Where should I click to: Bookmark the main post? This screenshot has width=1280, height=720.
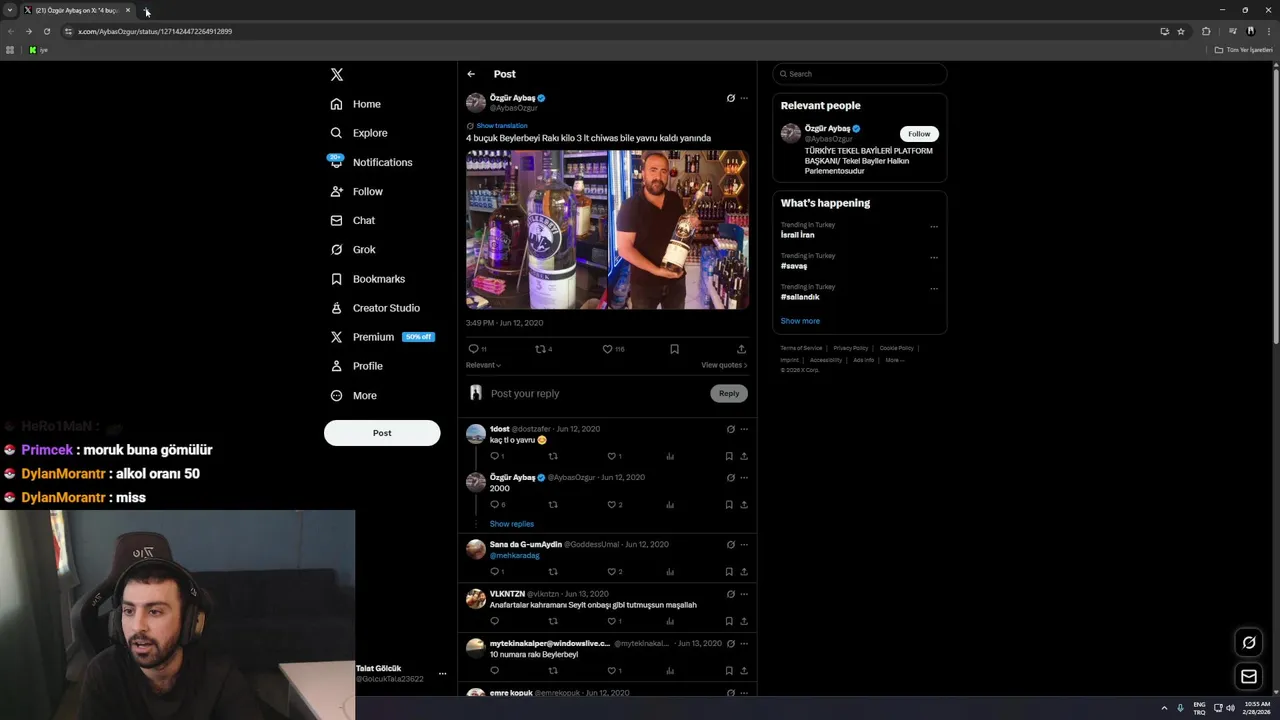coord(674,349)
